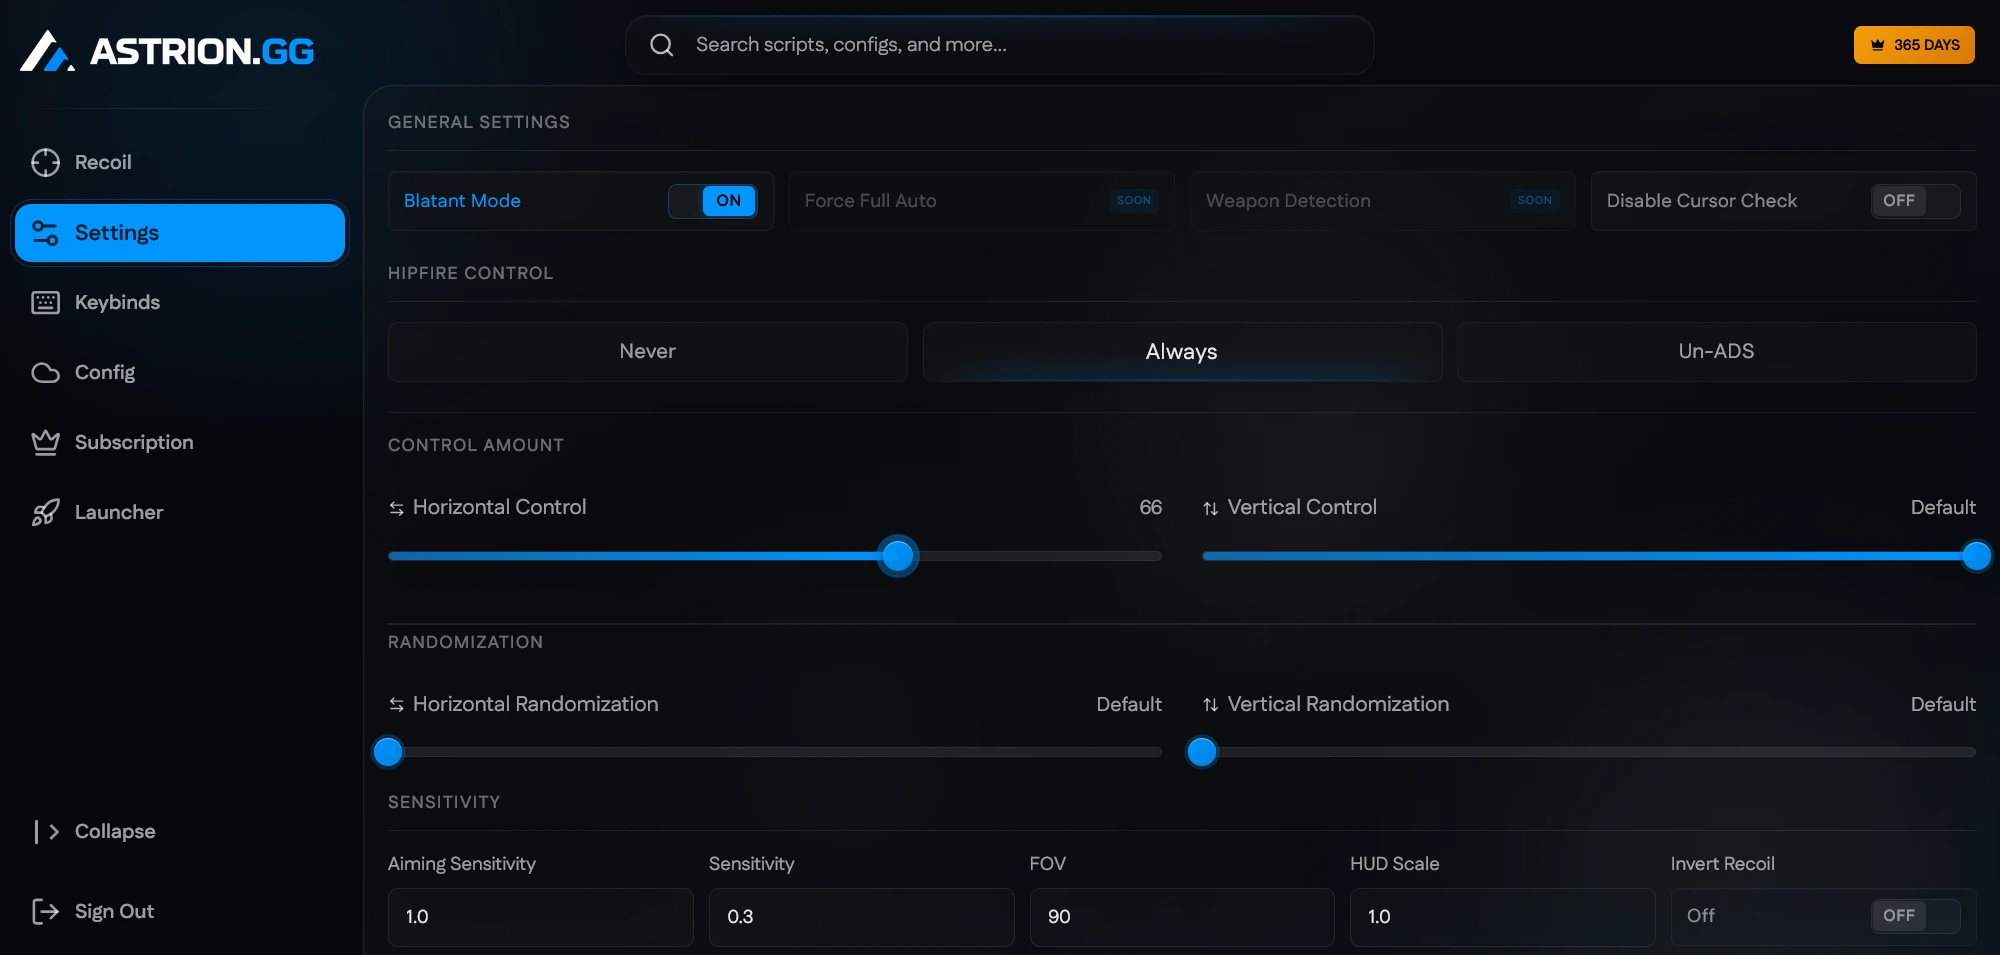Click the Astrion.gg logo
Viewport: 2000px width, 955px height.
click(x=167, y=51)
